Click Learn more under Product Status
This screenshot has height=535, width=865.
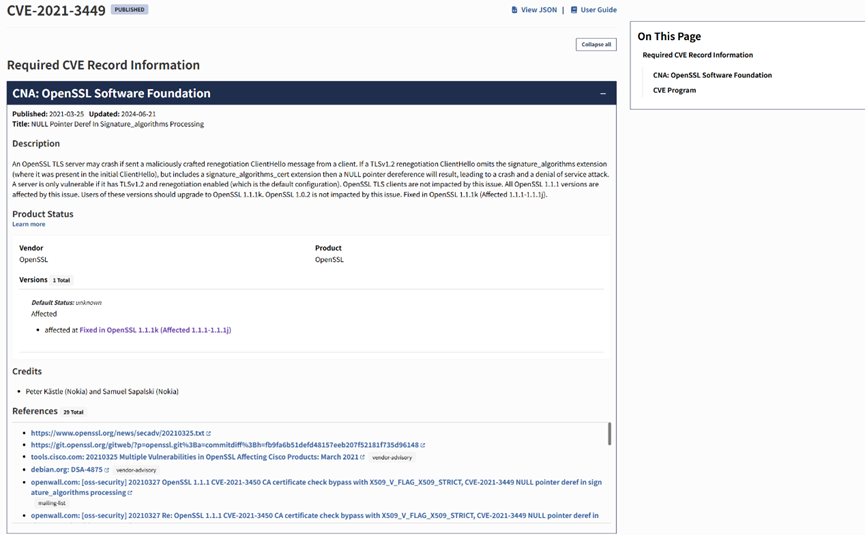29,224
